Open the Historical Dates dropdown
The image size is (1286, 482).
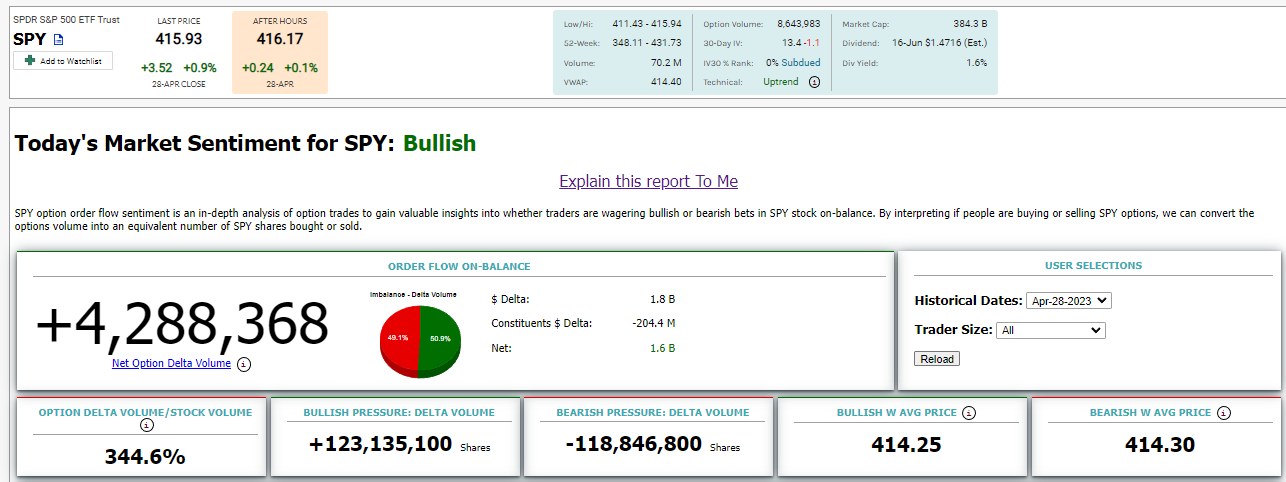tap(1069, 300)
